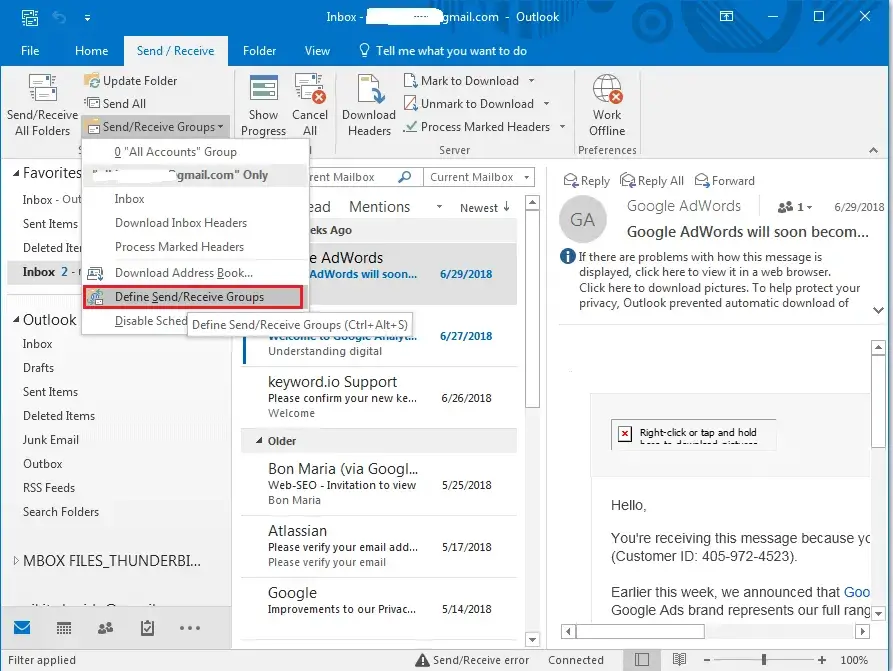
Task: Open Unmark to Download dropdown arrow
Action: point(546,104)
